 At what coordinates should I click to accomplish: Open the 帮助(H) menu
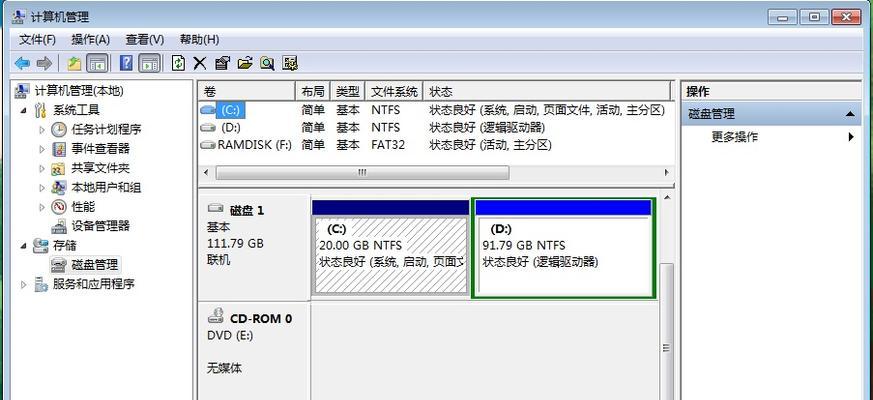click(x=199, y=40)
